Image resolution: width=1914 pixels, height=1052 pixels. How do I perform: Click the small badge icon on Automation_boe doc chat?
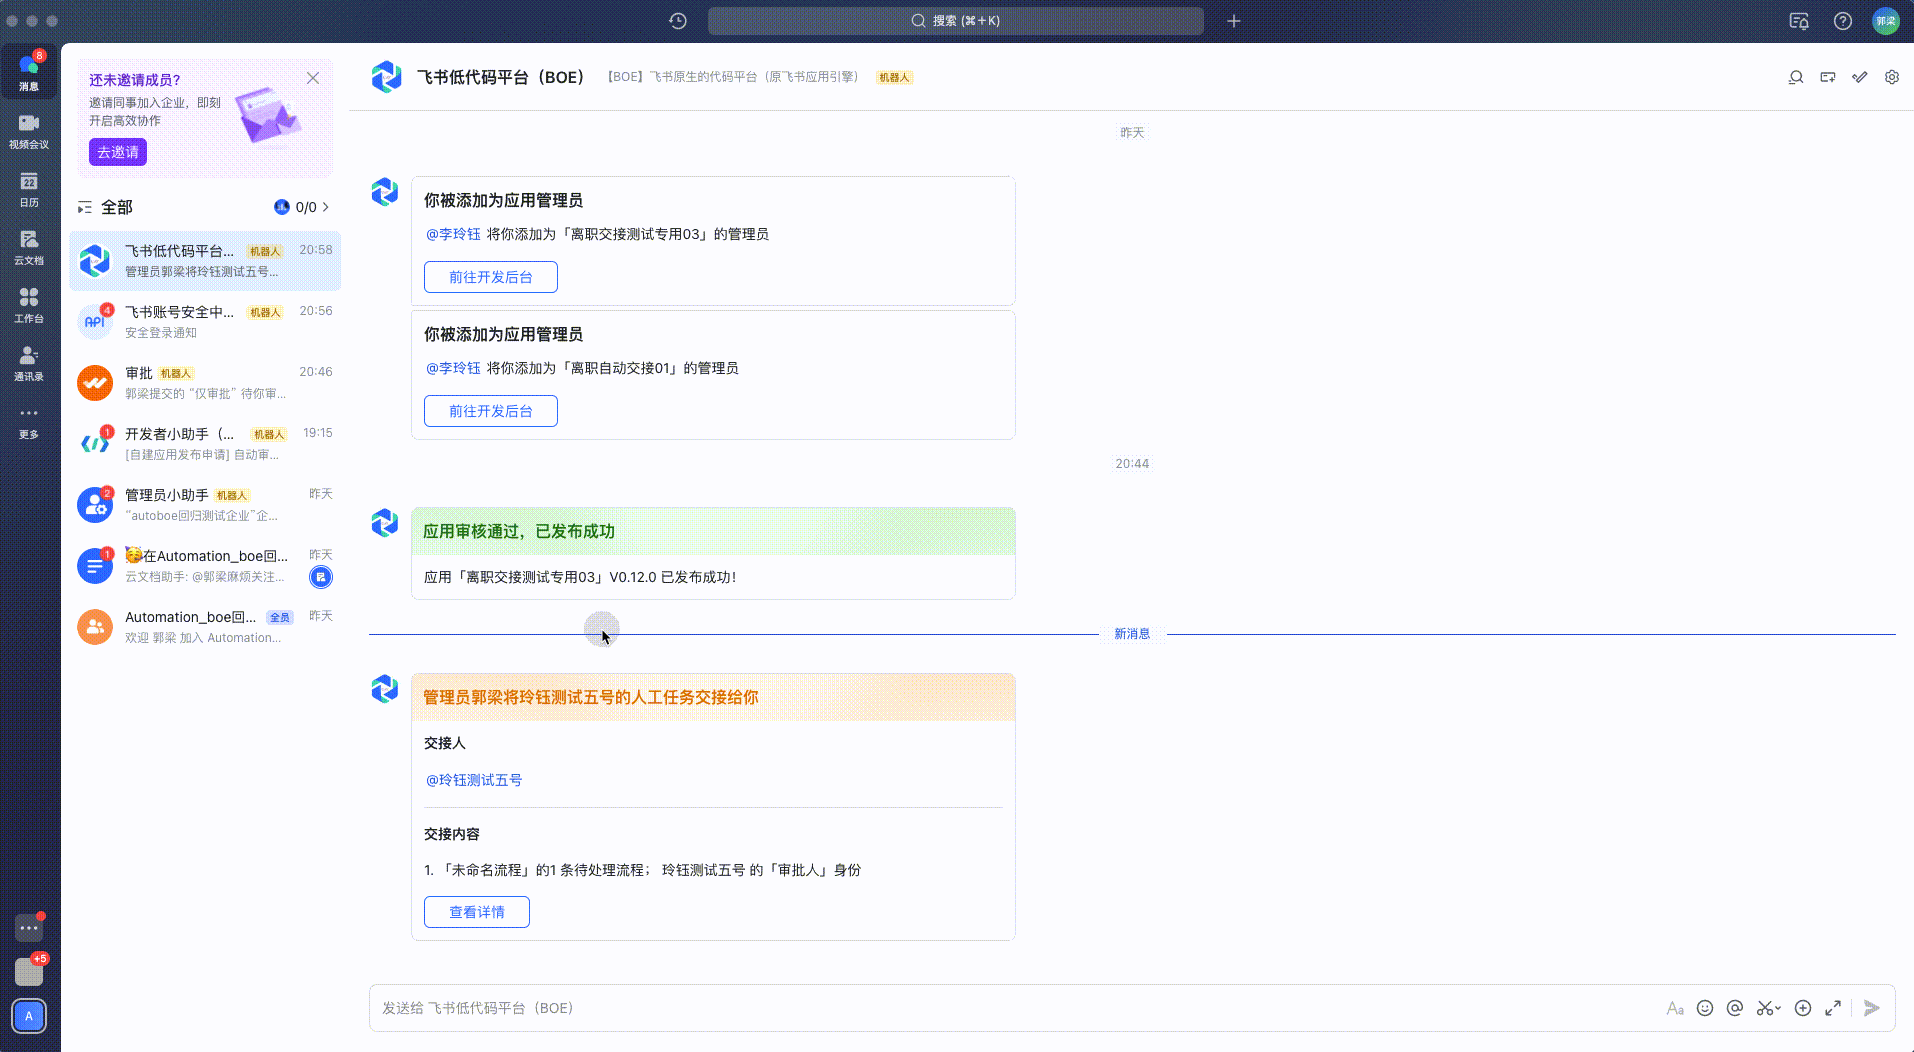pyautogui.click(x=321, y=577)
